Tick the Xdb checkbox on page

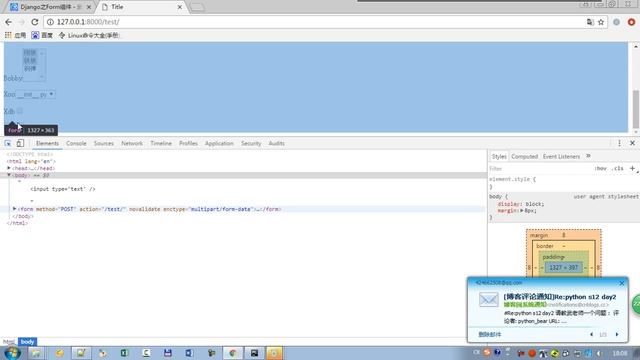[20, 111]
